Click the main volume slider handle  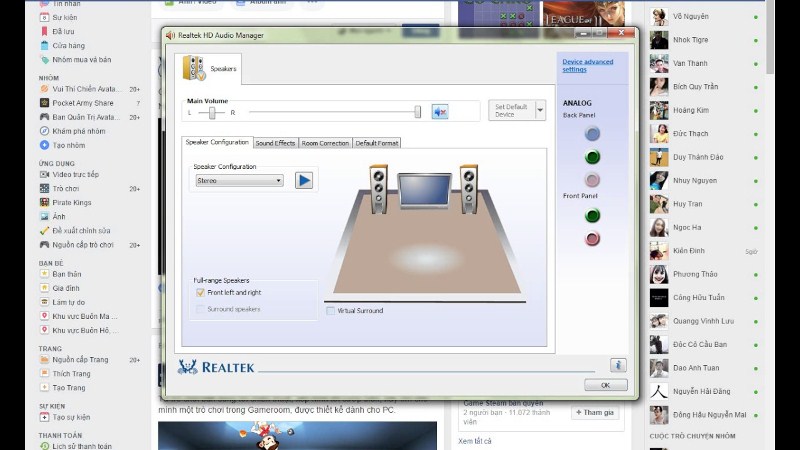coord(417,112)
